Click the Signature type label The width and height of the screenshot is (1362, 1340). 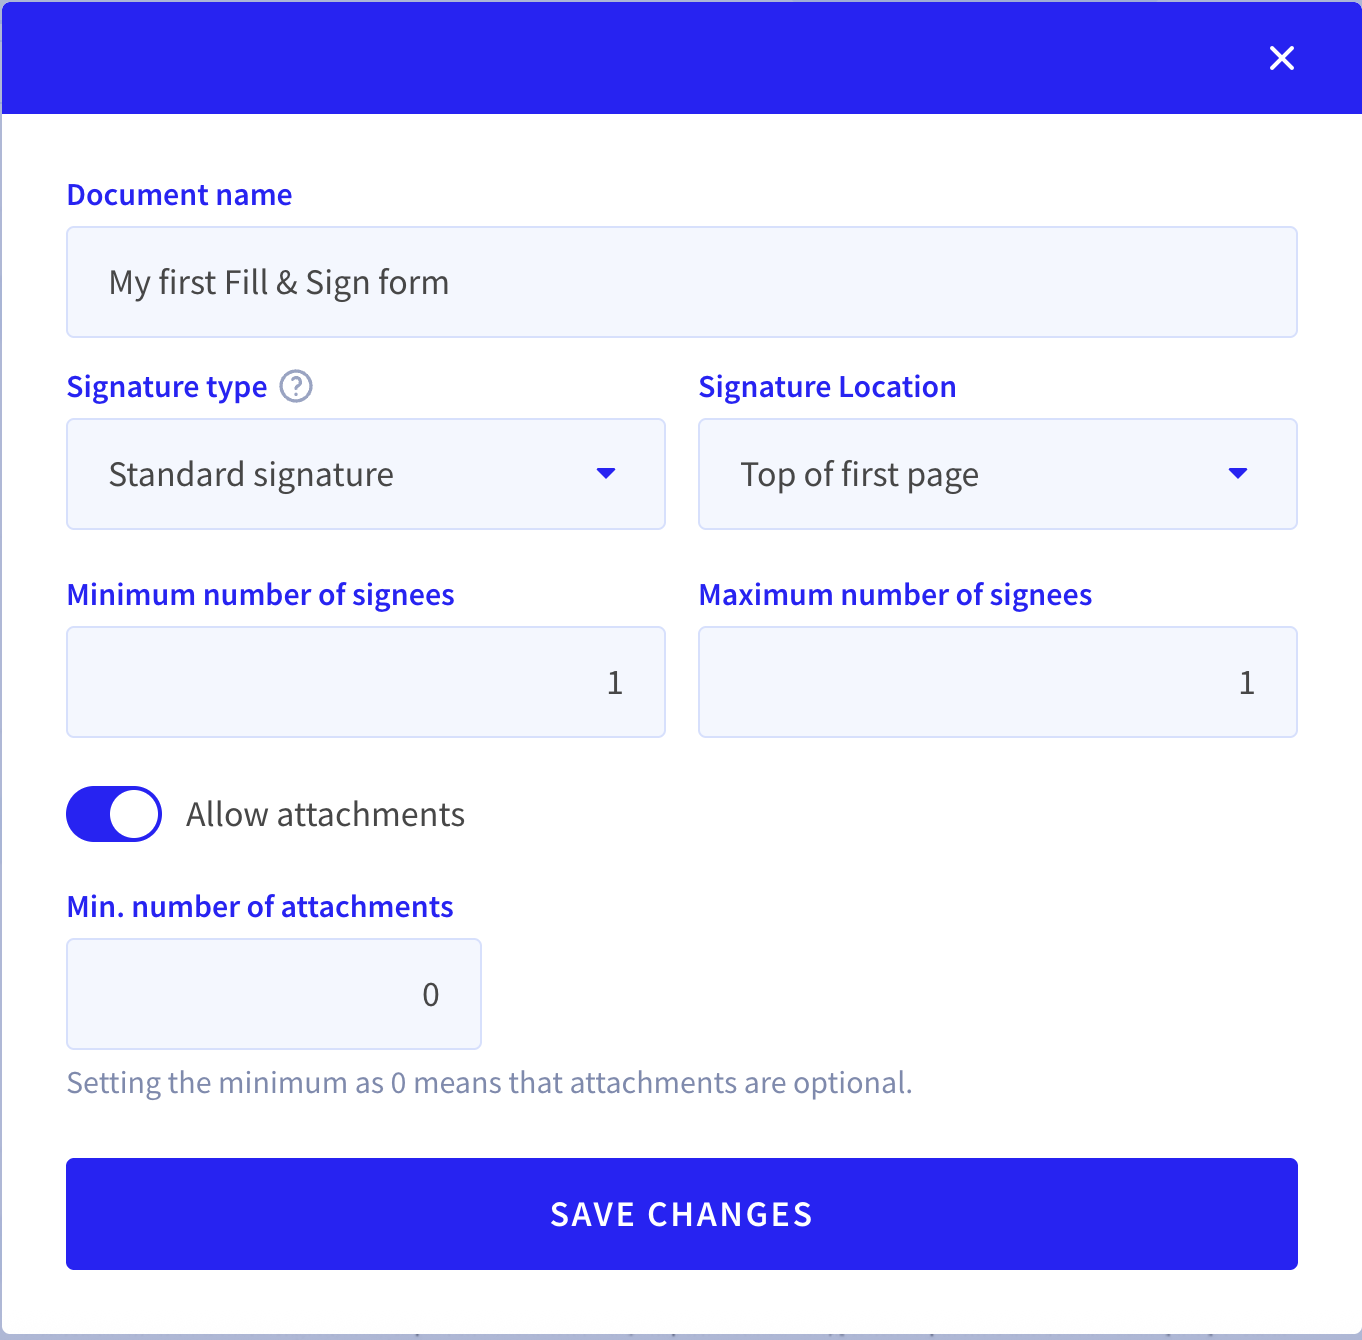coord(167,387)
